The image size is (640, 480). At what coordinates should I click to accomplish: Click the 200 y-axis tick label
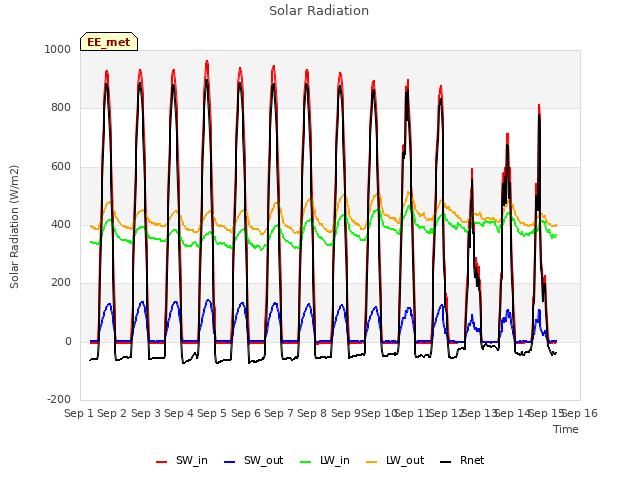(x=61, y=282)
